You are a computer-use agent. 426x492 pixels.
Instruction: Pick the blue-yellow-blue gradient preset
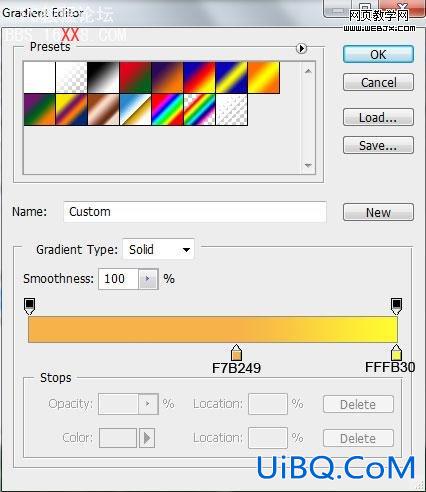(x=231, y=77)
